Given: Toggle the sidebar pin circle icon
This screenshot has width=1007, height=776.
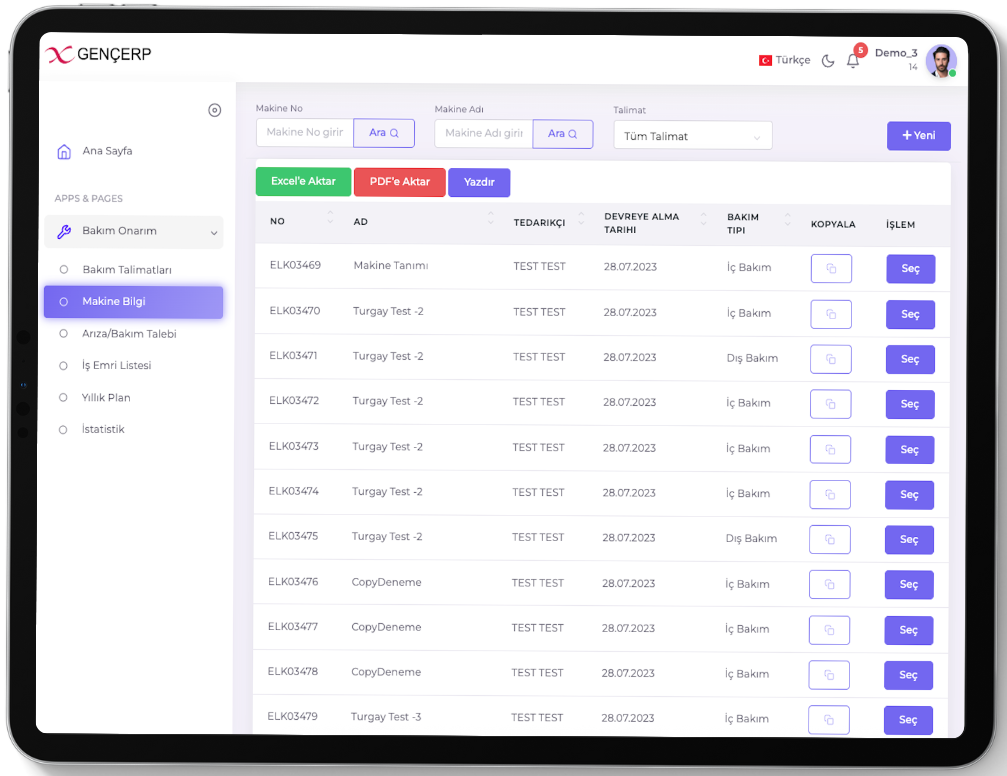Looking at the screenshot, I should tap(214, 111).
